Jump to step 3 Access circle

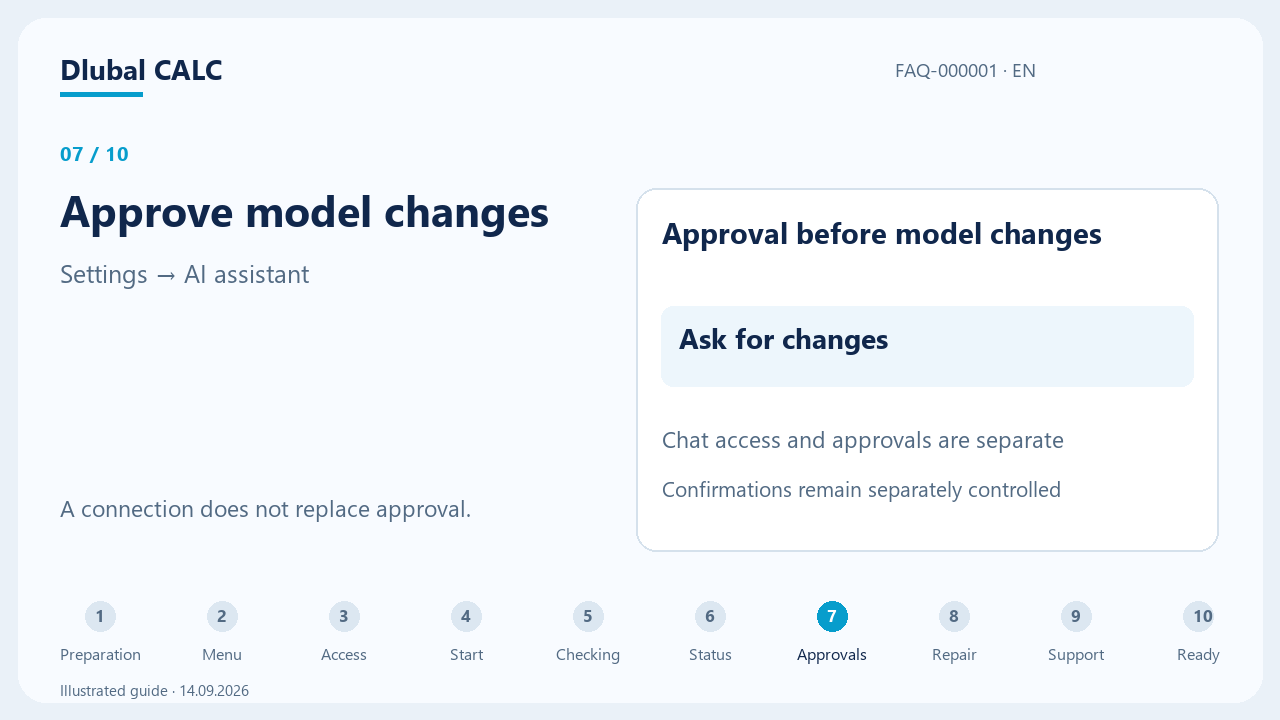click(344, 617)
